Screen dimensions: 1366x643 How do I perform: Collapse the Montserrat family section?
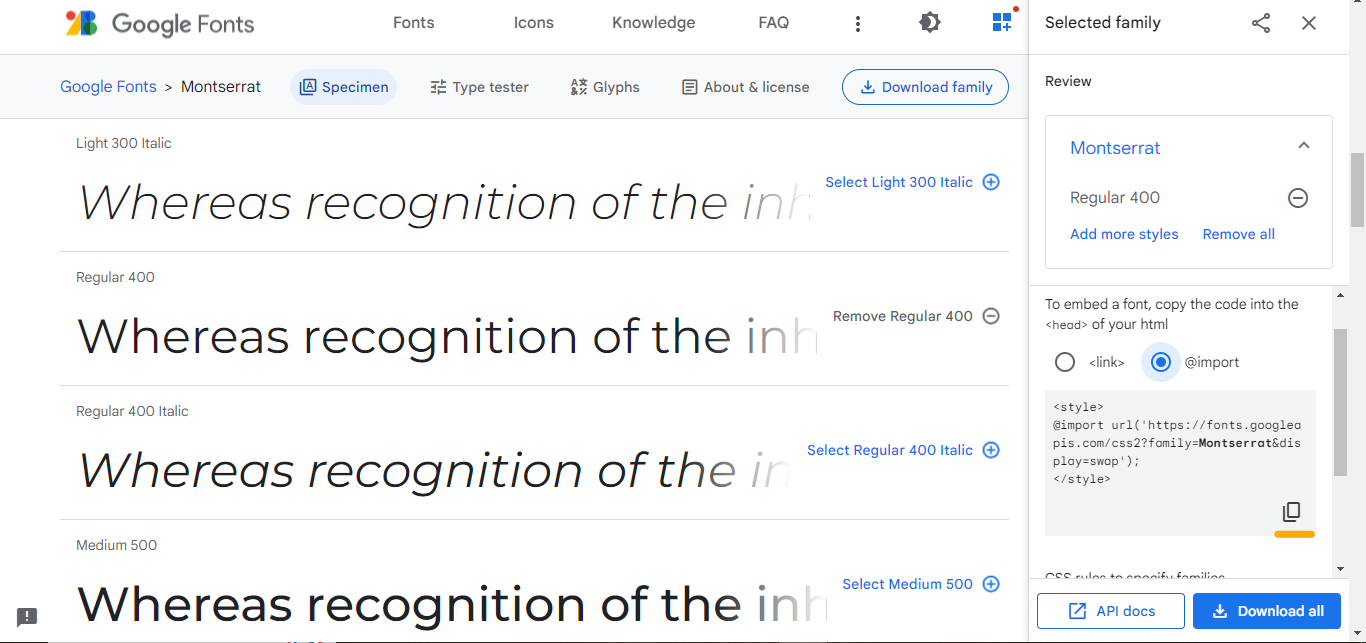[x=1303, y=147]
